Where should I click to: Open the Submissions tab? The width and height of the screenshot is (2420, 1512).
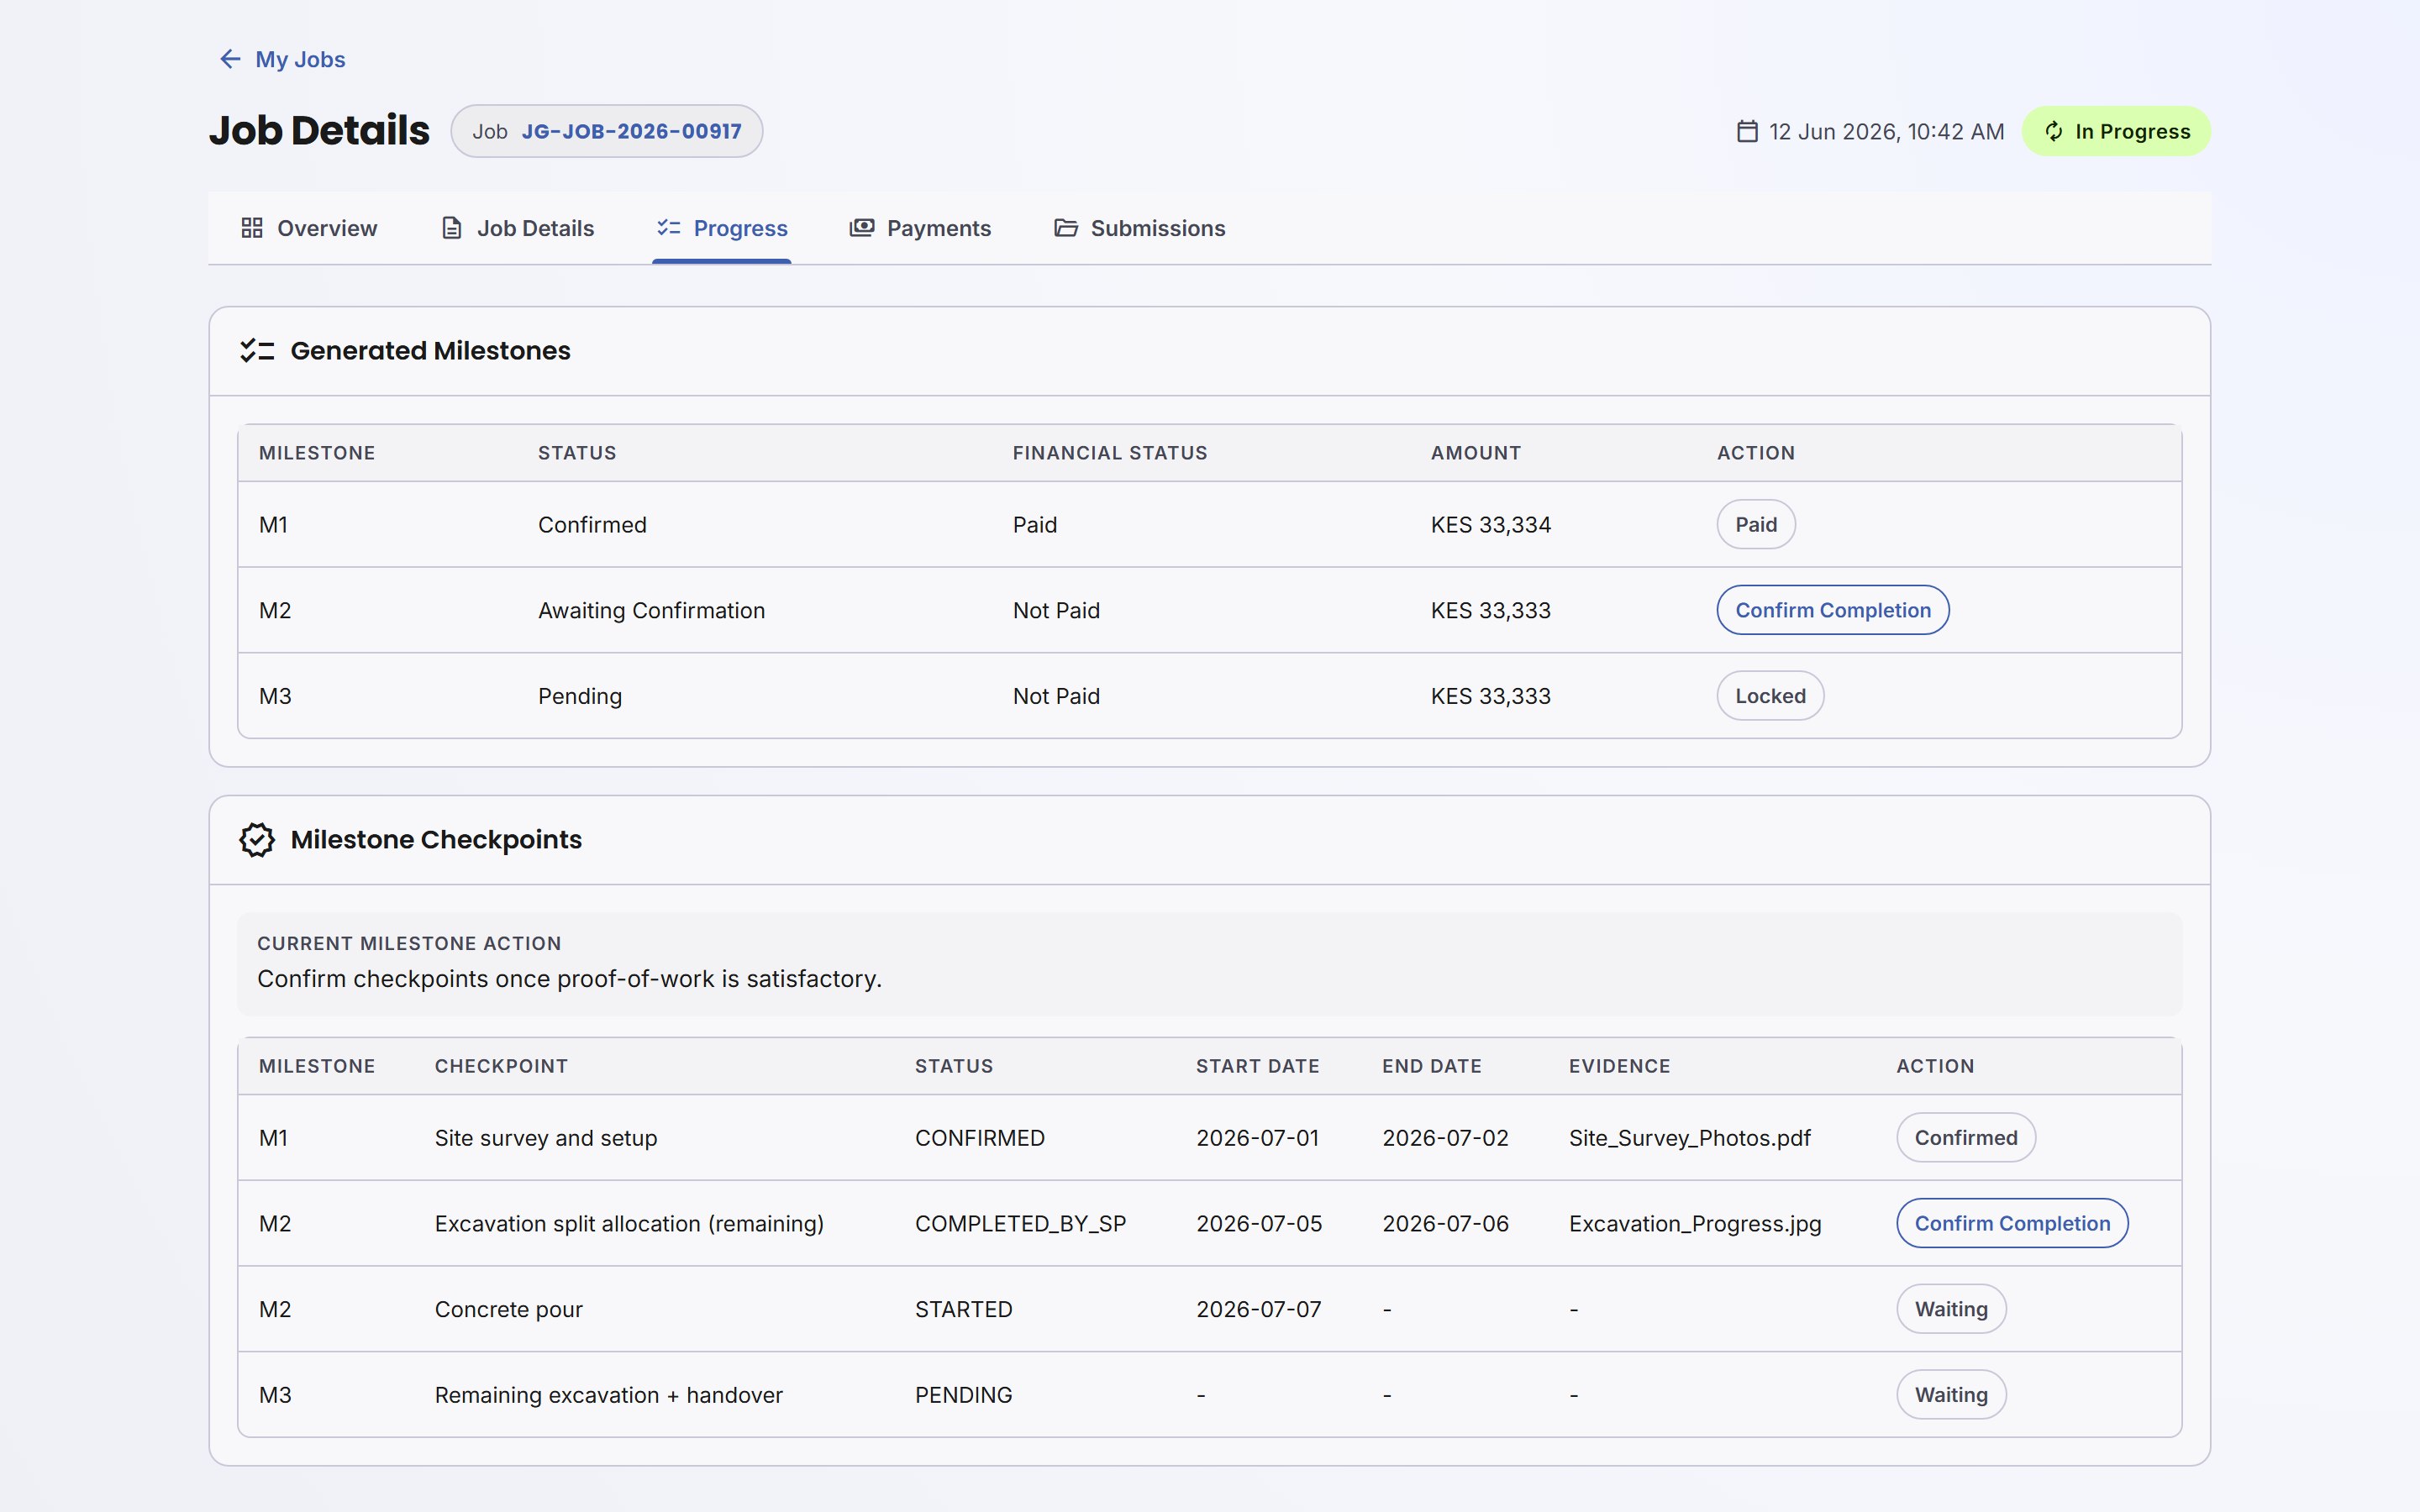pos(1140,228)
